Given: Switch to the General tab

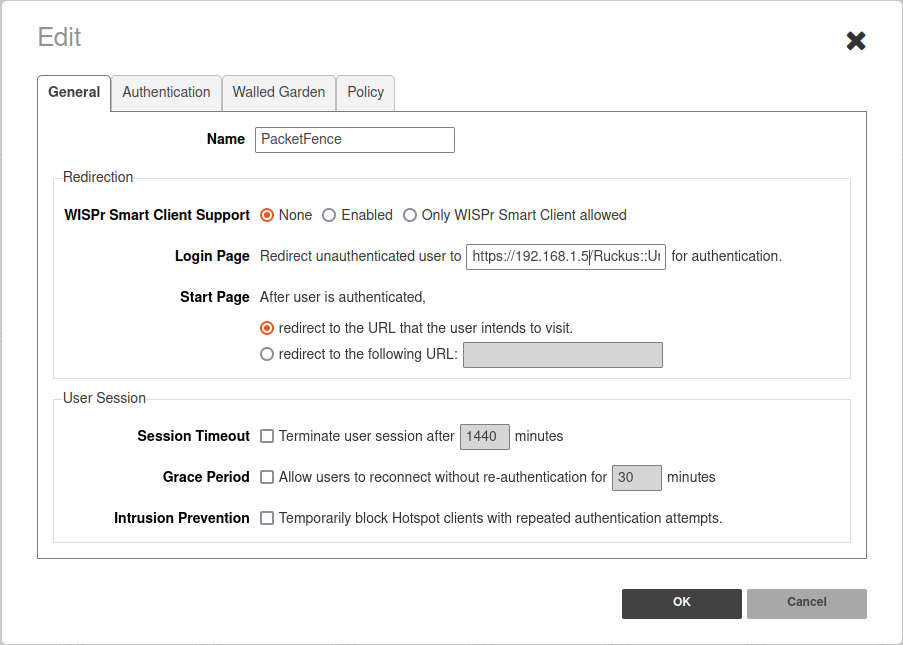Looking at the screenshot, I should point(74,93).
